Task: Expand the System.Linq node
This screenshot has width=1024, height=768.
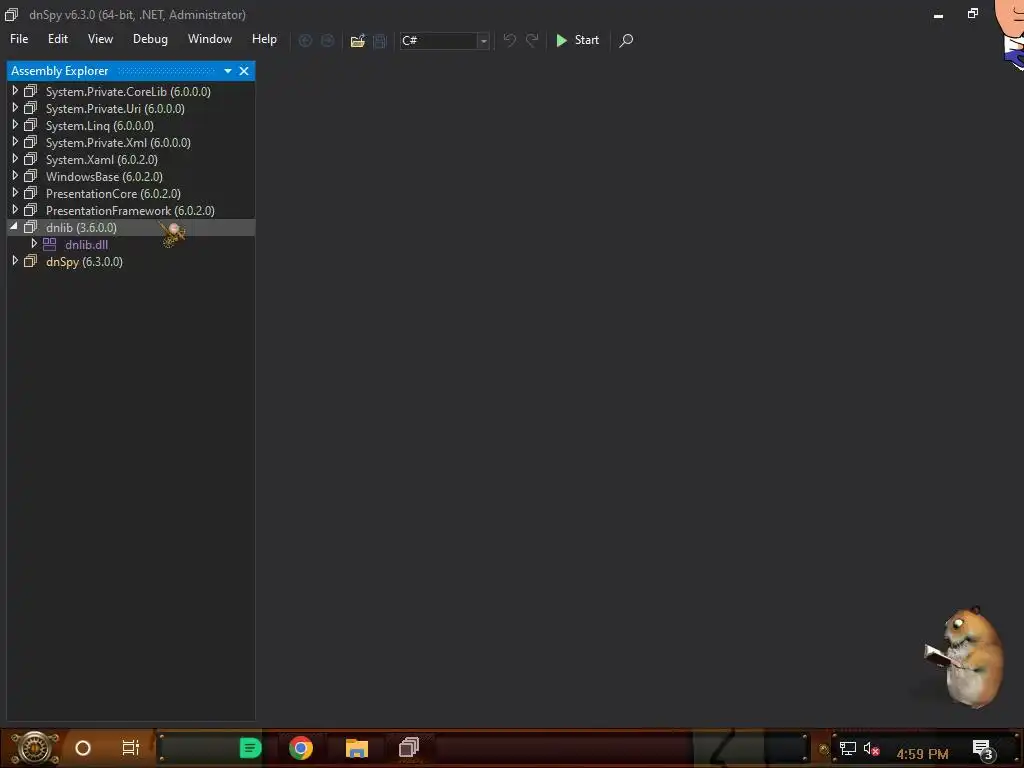Action: [x=15, y=125]
